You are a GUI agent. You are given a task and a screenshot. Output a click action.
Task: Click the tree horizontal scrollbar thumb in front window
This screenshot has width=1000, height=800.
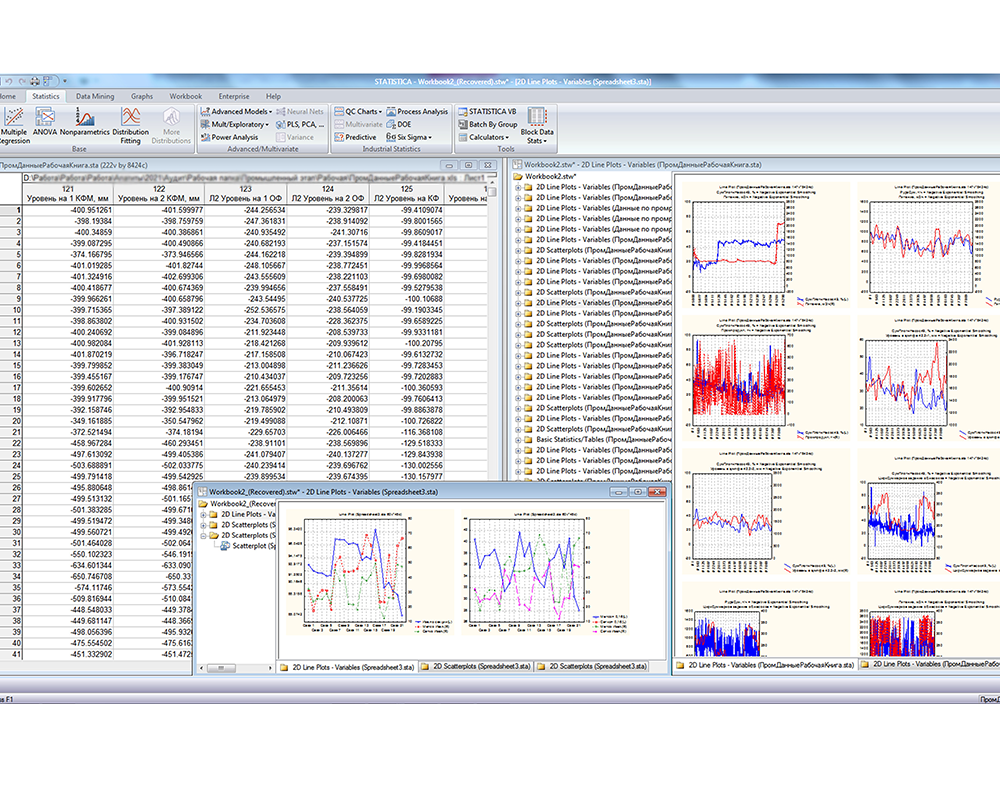point(221,668)
